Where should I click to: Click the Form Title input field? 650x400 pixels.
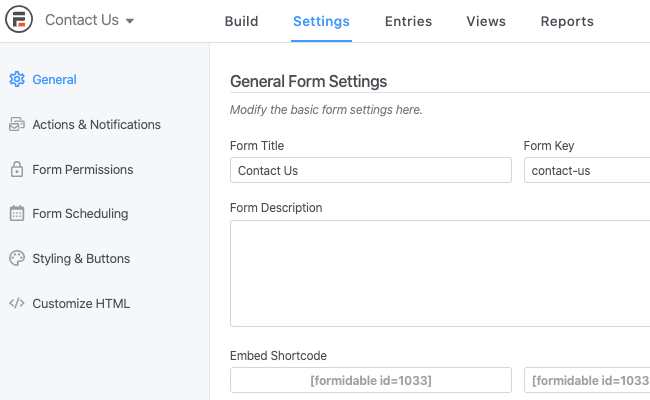point(370,171)
